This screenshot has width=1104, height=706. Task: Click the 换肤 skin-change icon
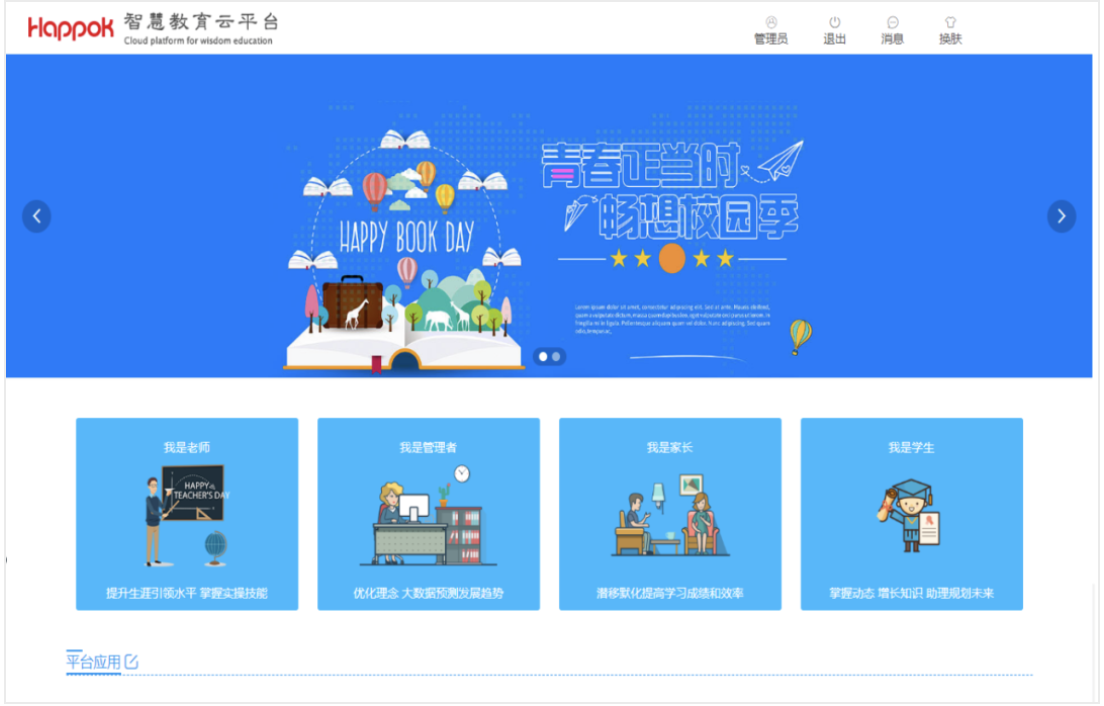click(950, 23)
